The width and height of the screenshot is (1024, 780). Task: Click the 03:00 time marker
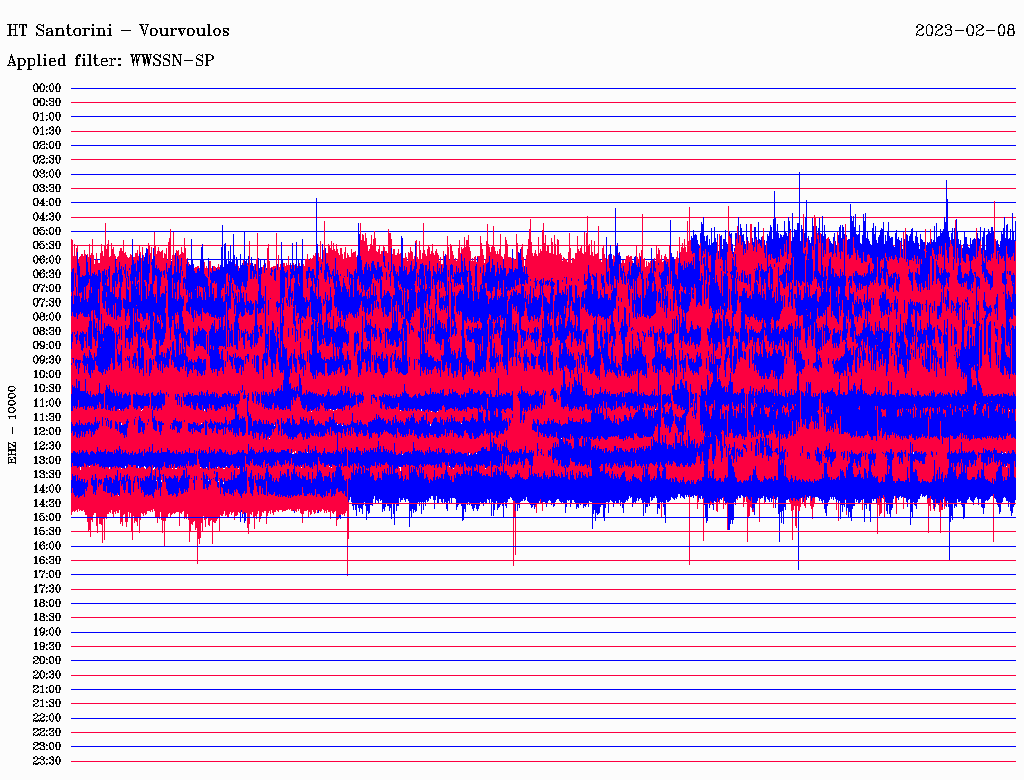coord(47,174)
